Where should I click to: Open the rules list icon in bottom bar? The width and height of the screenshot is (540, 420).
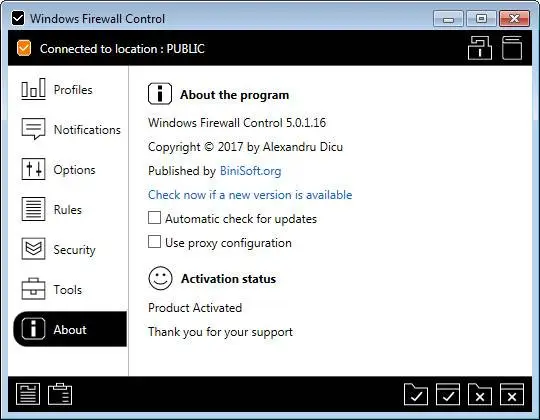click(28, 394)
